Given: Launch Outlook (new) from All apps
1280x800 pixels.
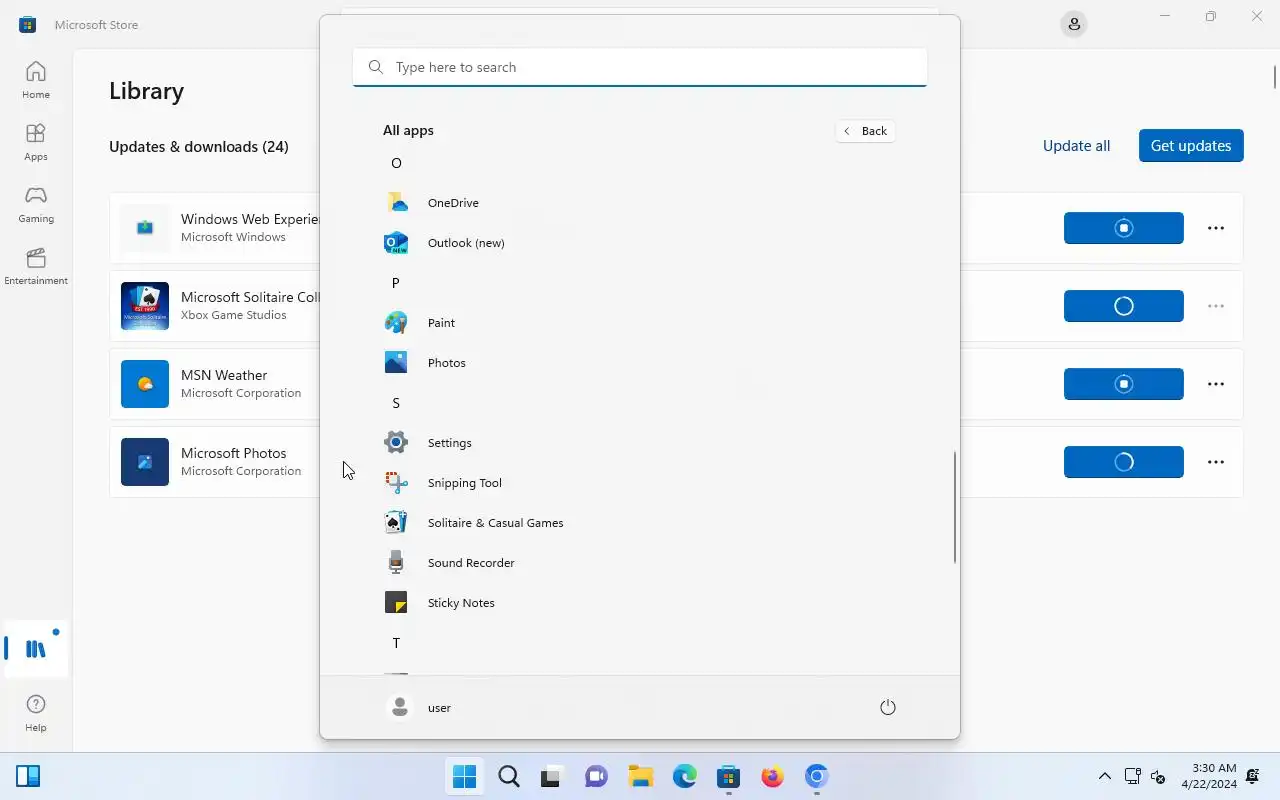Looking at the screenshot, I should [x=638, y=243].
